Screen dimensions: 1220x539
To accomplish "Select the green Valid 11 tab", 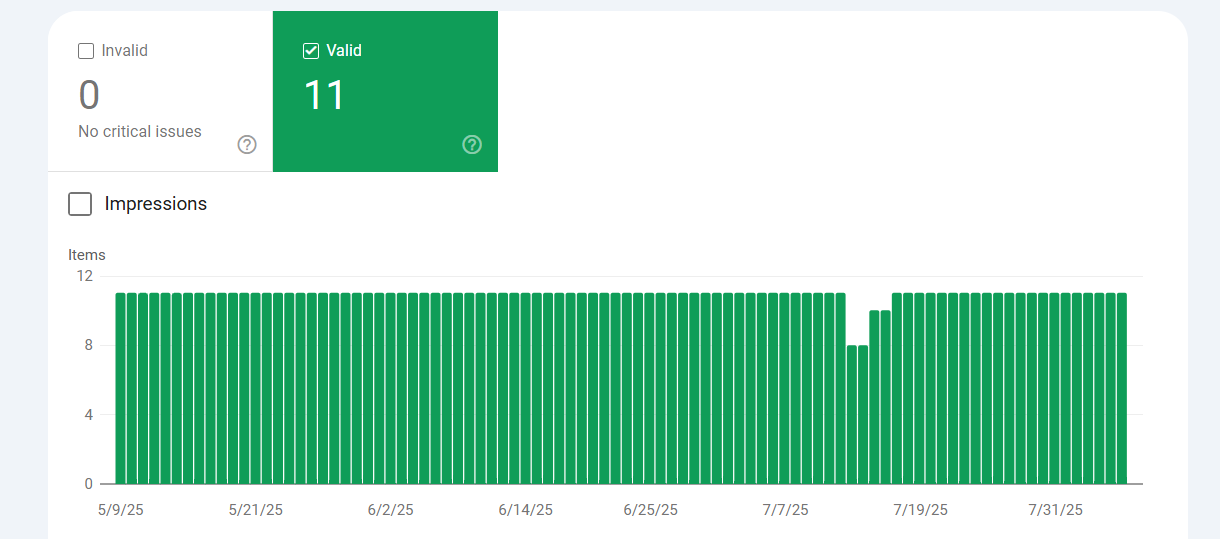I will pyautogui.click(x=385, y=92).
